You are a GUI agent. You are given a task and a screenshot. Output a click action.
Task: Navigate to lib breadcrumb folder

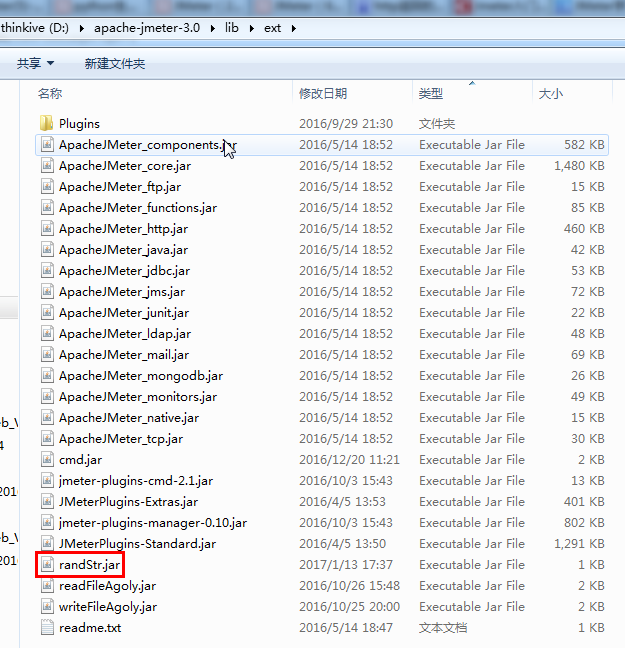[231, 28]
